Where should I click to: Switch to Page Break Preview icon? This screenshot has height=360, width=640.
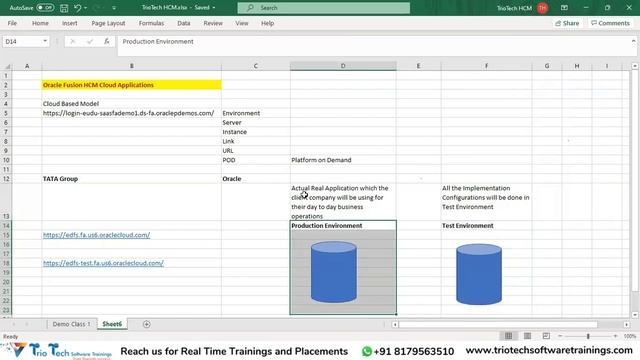coord(546,336)
